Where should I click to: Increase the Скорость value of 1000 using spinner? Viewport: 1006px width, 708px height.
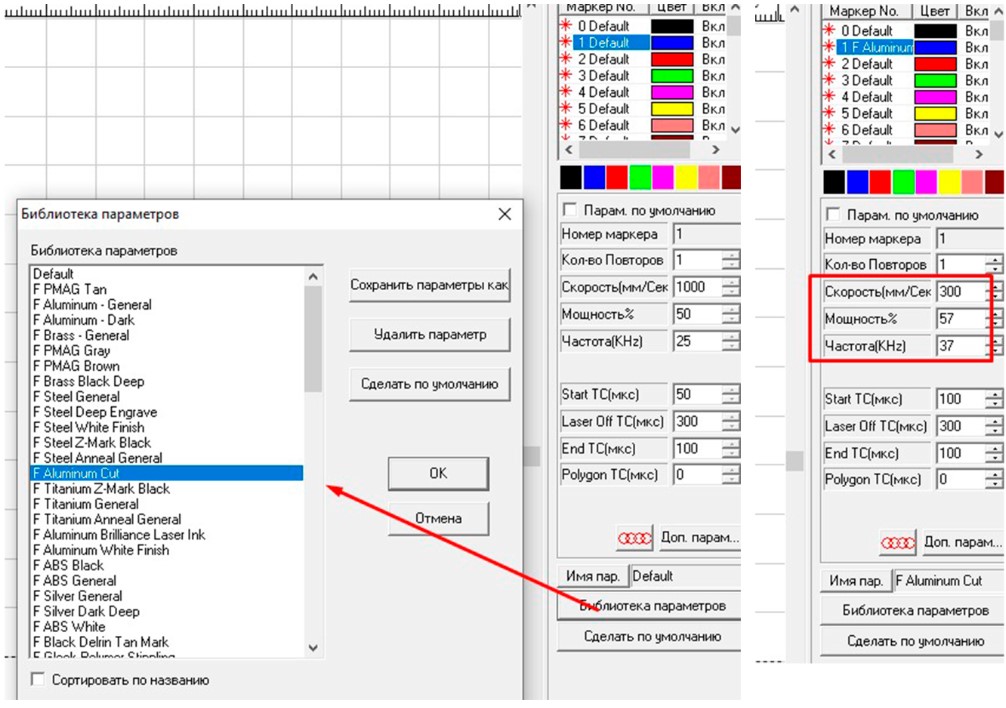pos(731,282)
